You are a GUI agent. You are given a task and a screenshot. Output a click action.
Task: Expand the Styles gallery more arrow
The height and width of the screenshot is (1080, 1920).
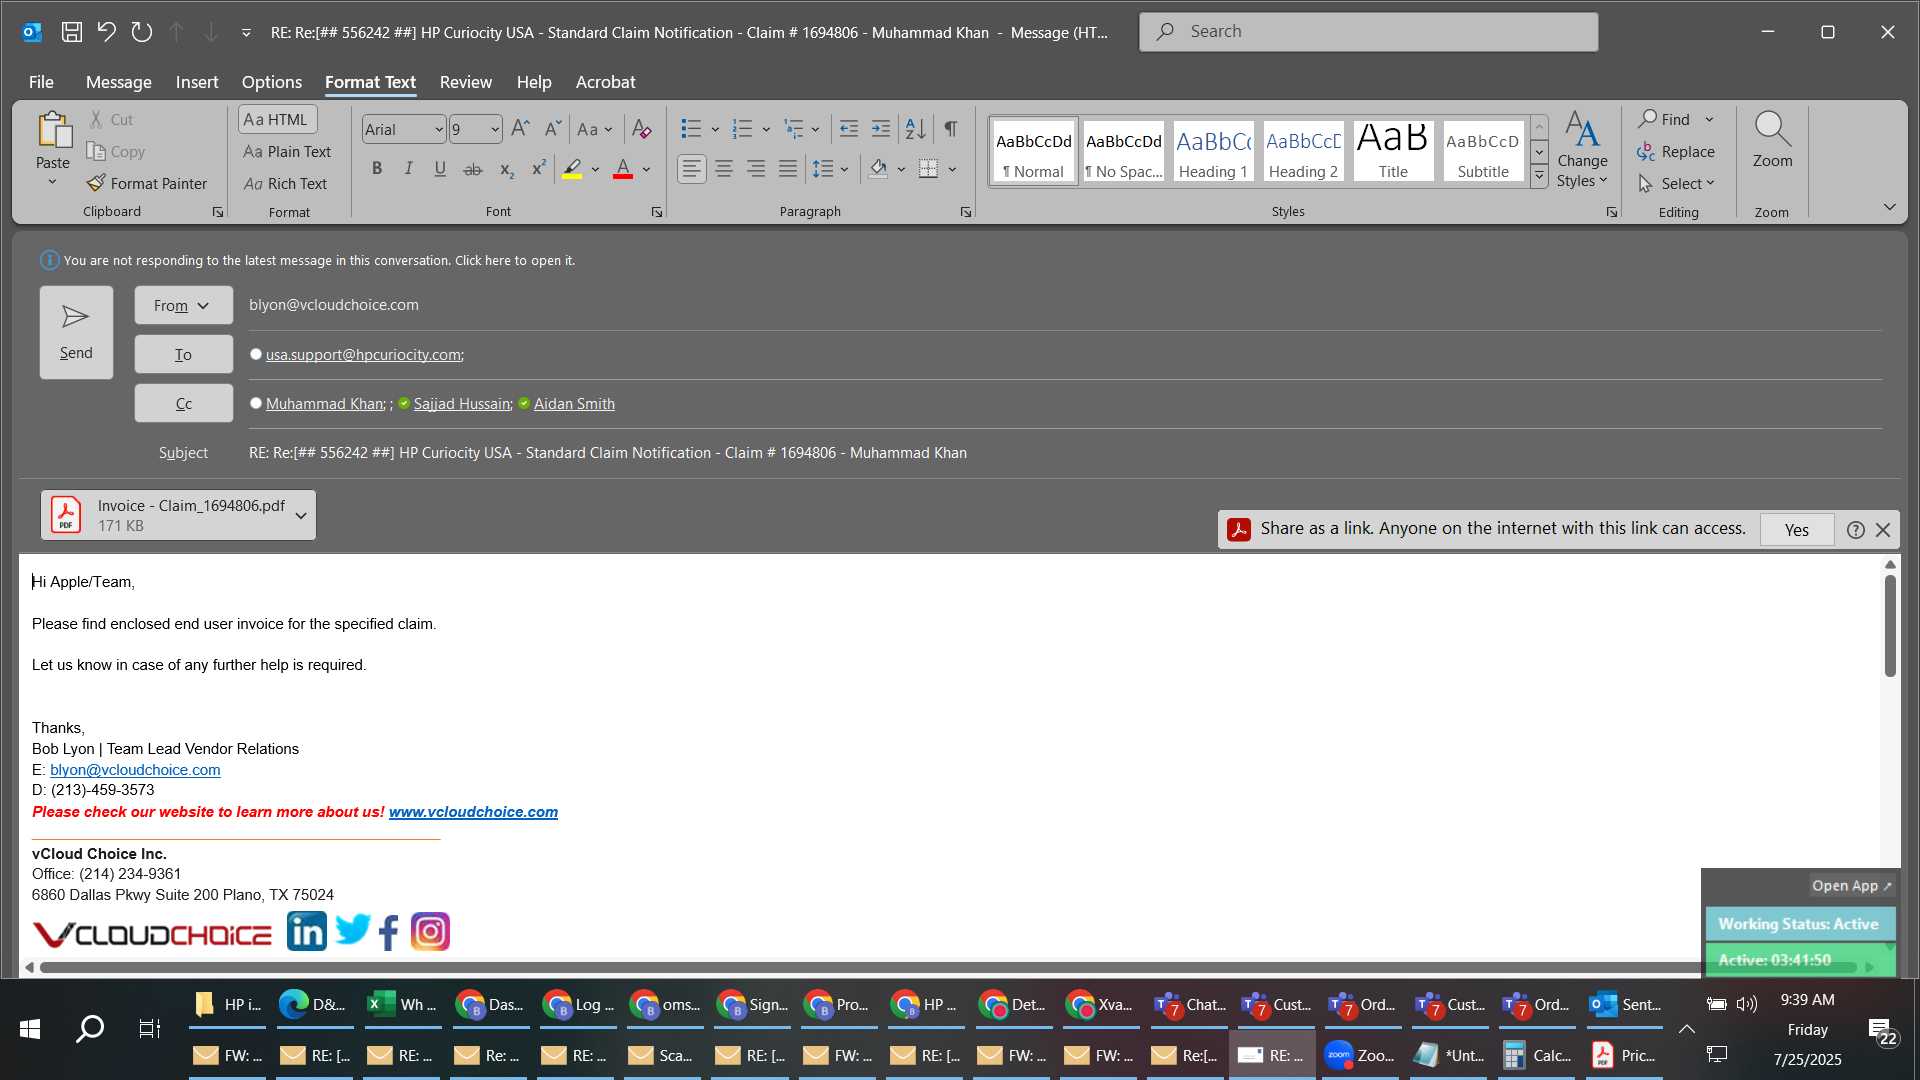pos(1540,176)
